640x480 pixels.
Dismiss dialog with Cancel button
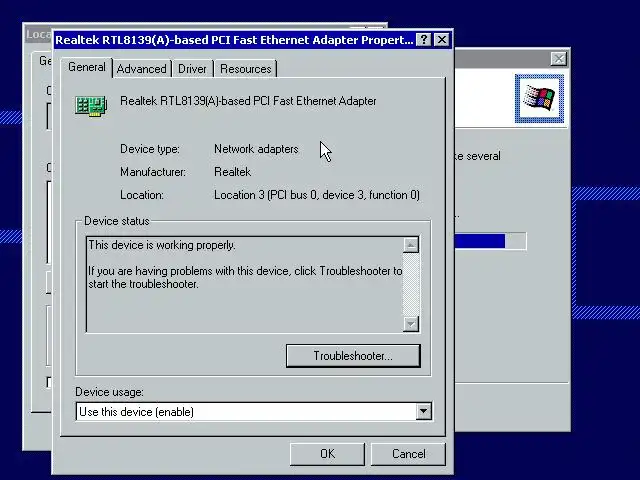(408, 454)
